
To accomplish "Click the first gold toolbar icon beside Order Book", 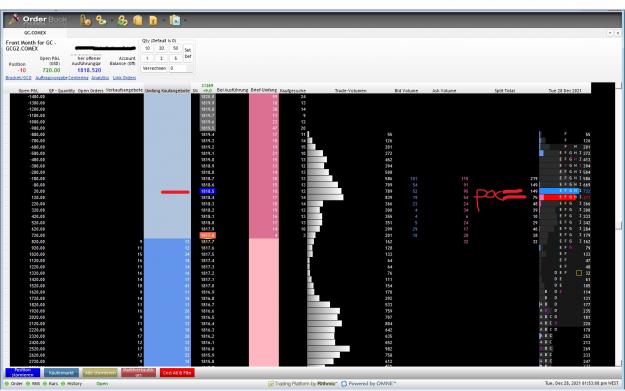I will [x=85, y=20].
